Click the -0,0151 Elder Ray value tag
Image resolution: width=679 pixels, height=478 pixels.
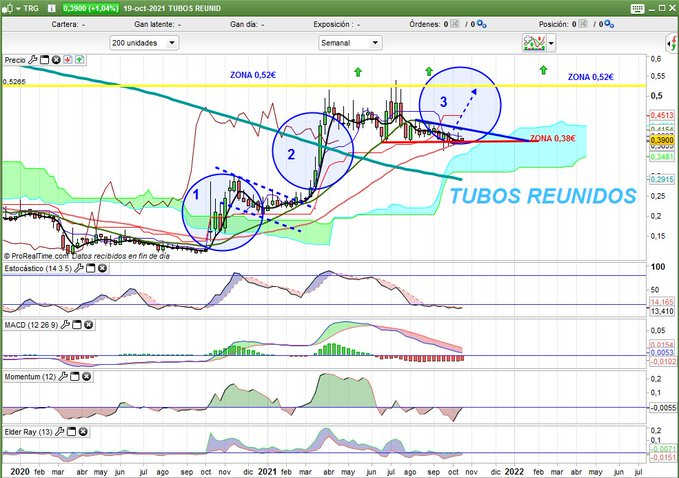coord(663,458)
